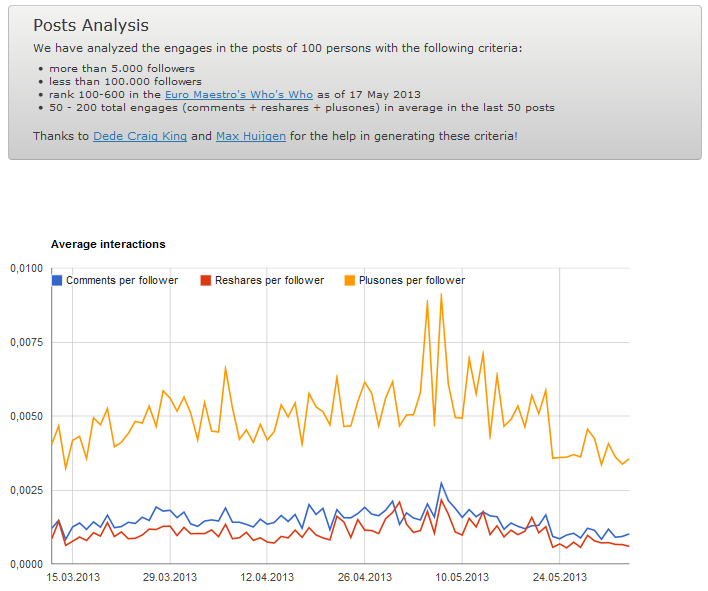This screenshot has width=708, height=591.
Task: Click the highest orange Plusones peak
Action: [441, 293]
